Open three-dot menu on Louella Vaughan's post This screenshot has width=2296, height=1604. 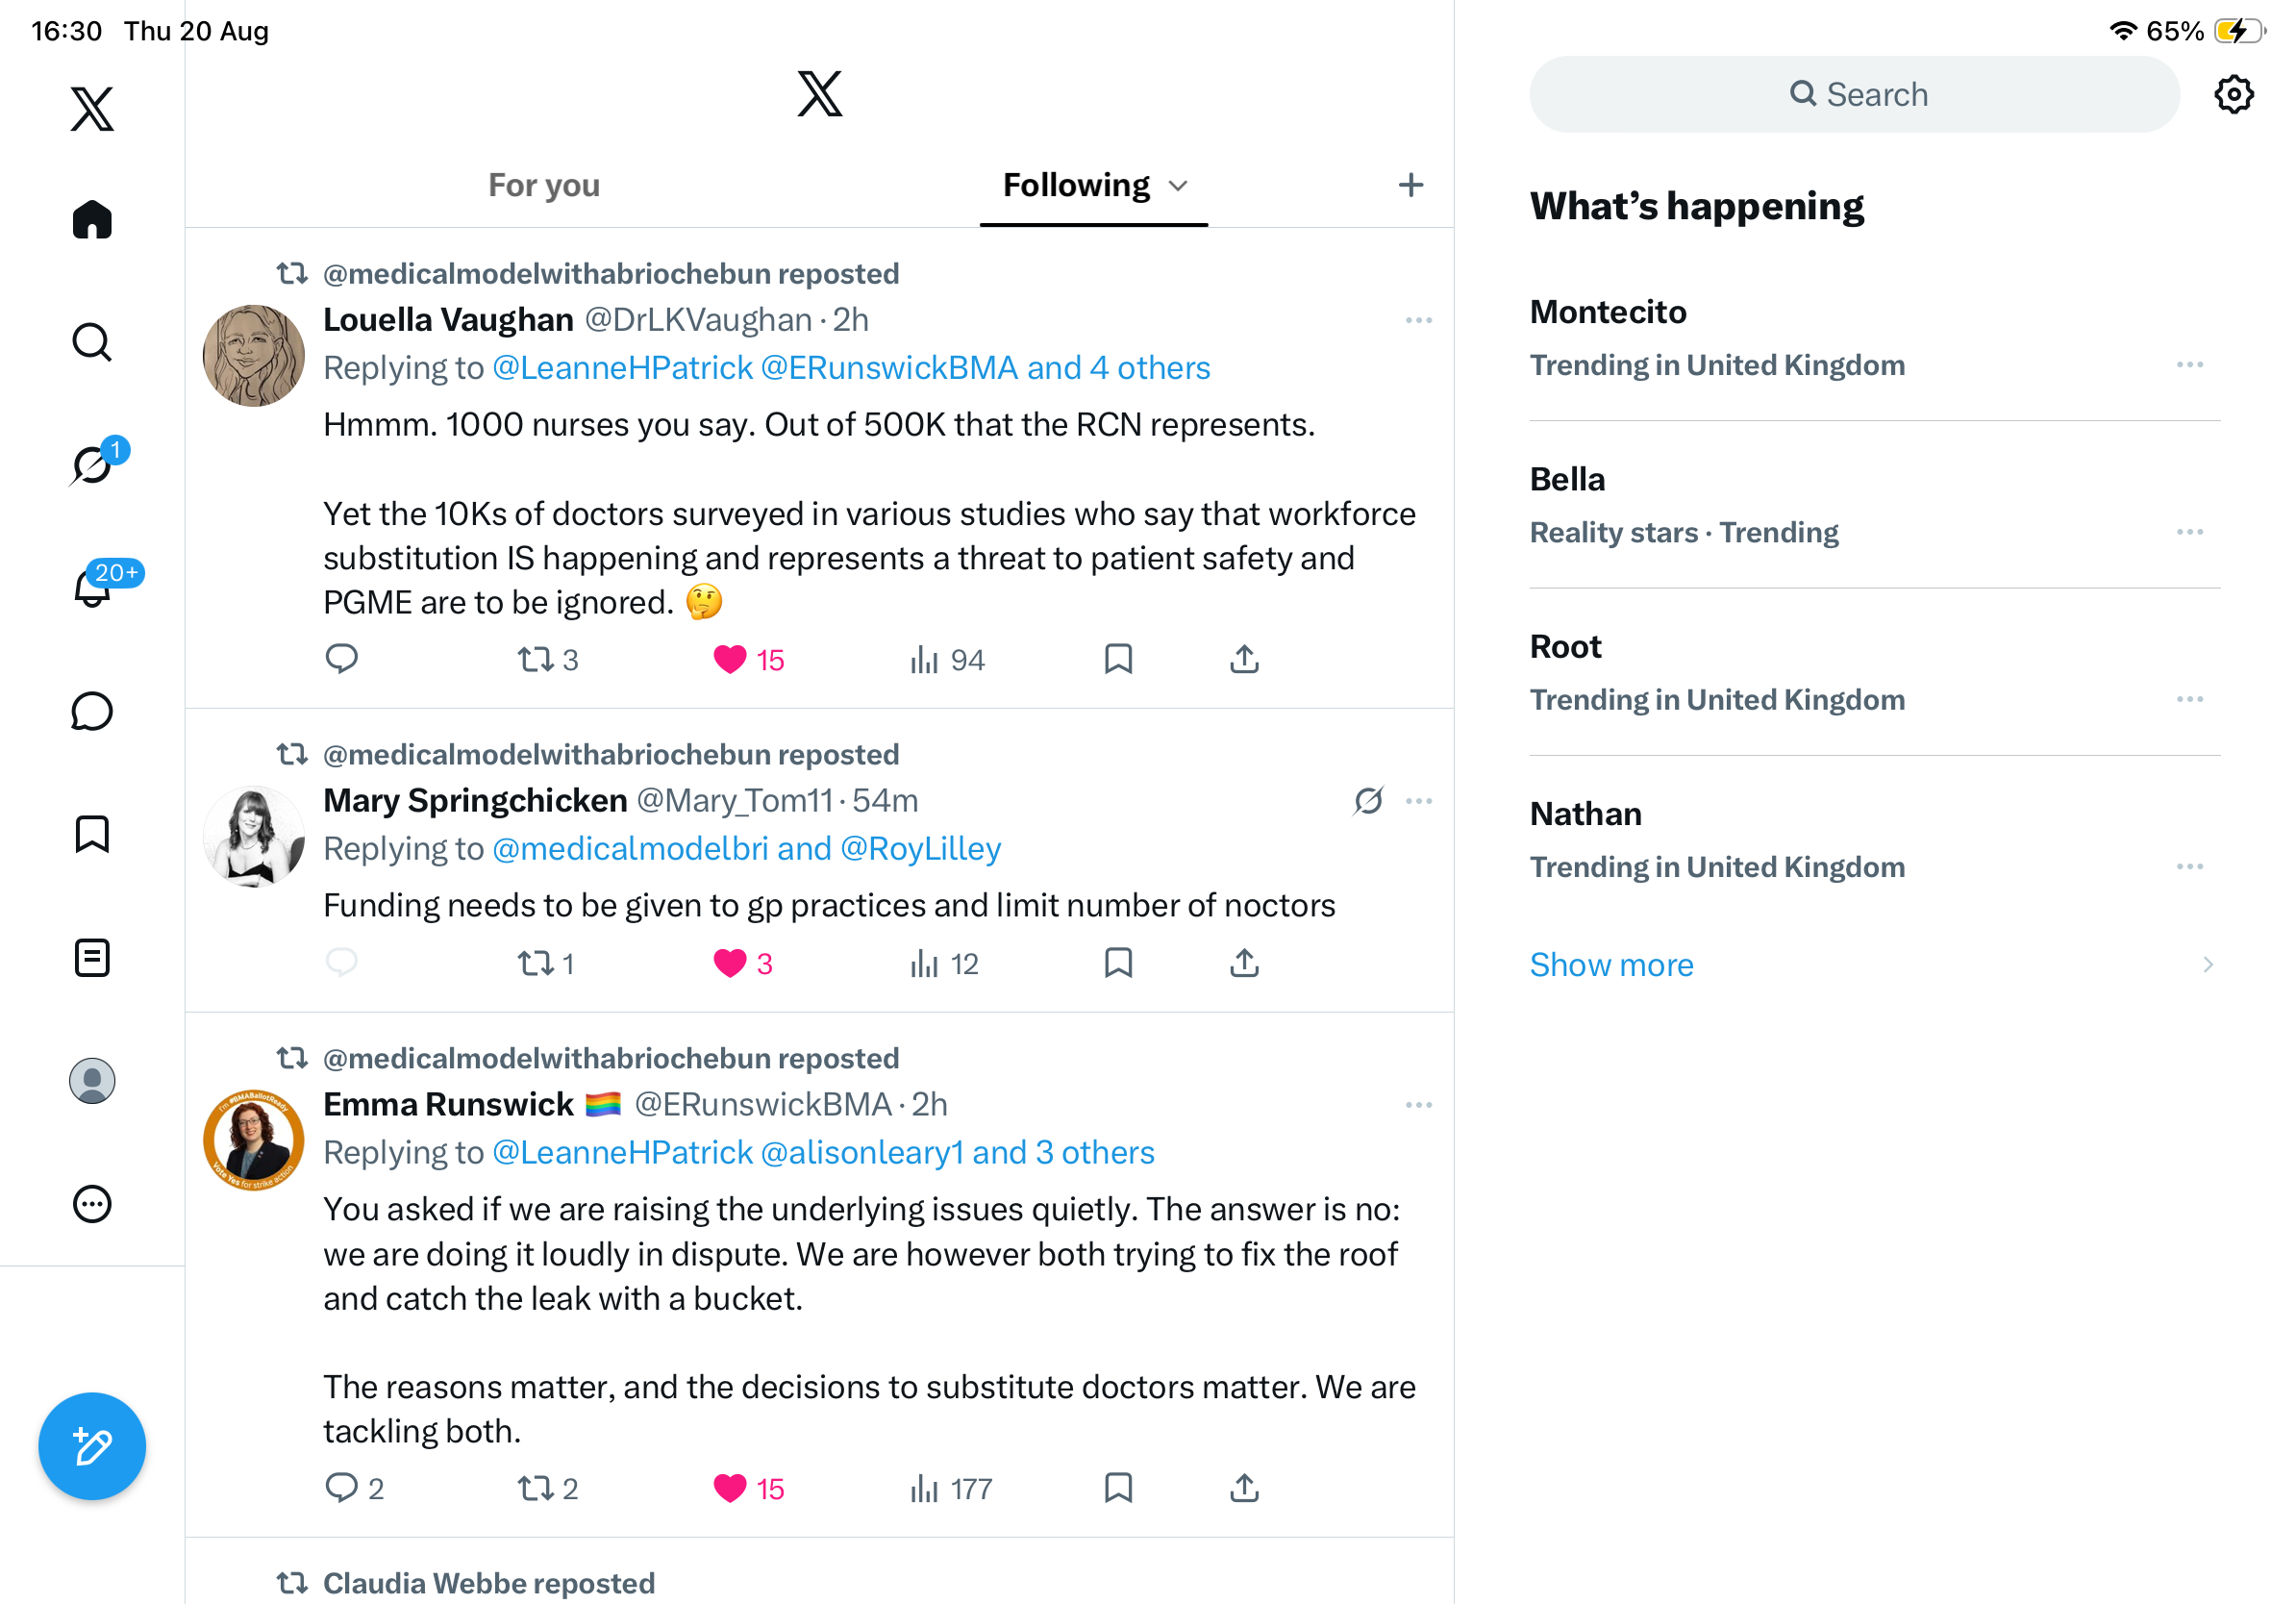point(1418,321)
